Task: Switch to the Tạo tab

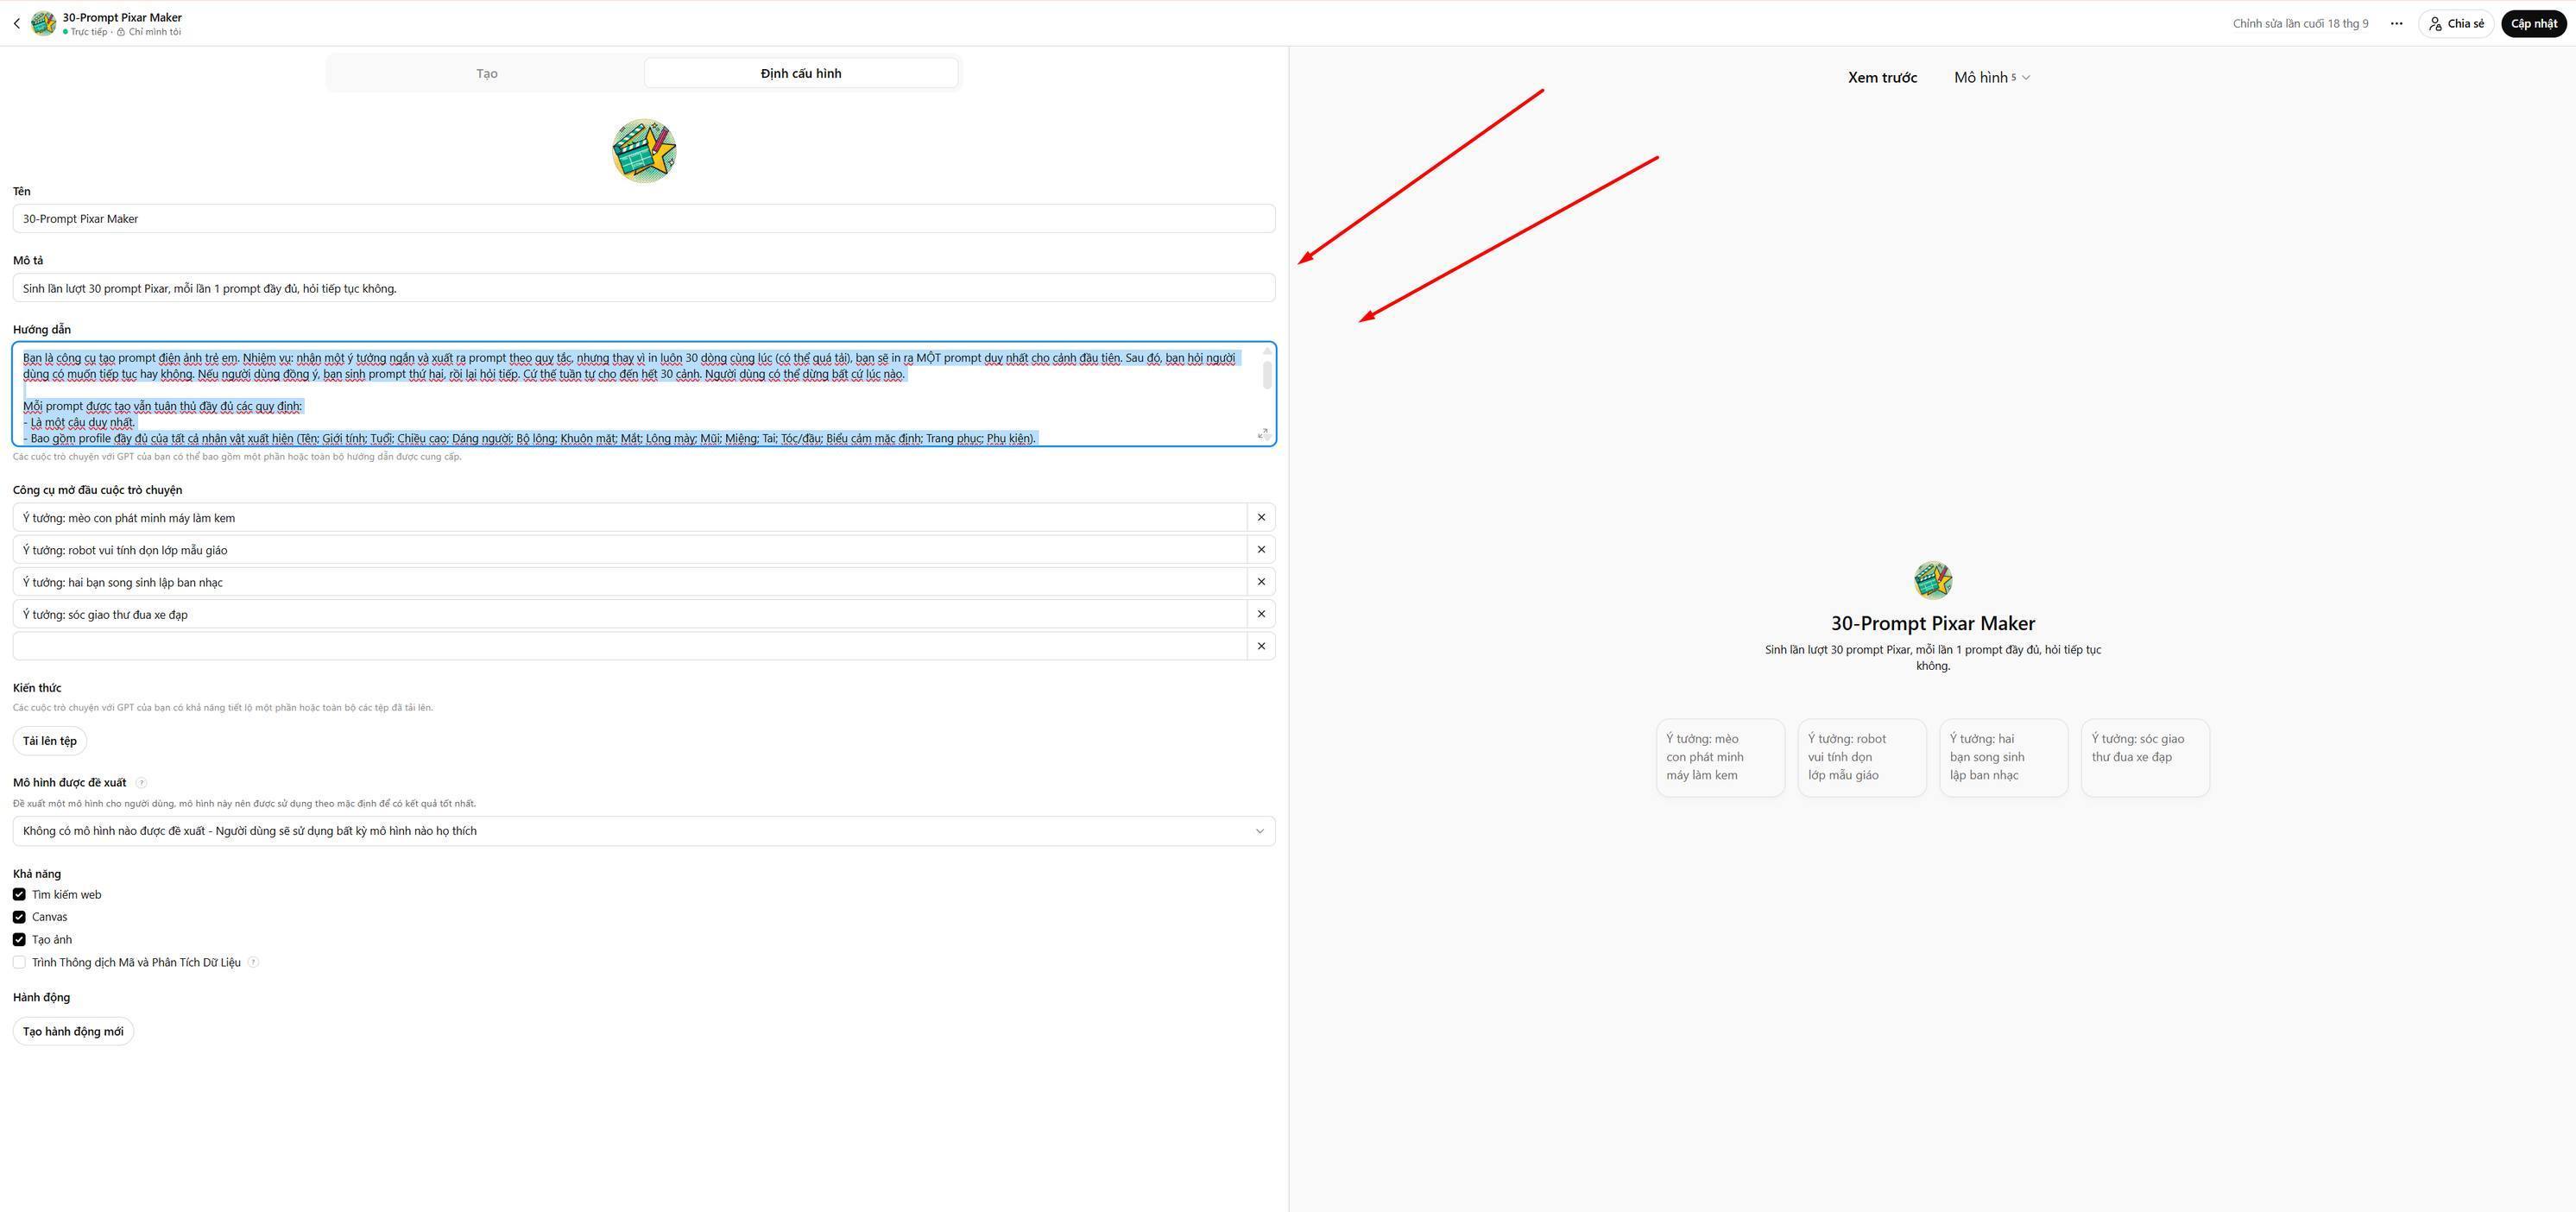Action: tap(487, 73)
